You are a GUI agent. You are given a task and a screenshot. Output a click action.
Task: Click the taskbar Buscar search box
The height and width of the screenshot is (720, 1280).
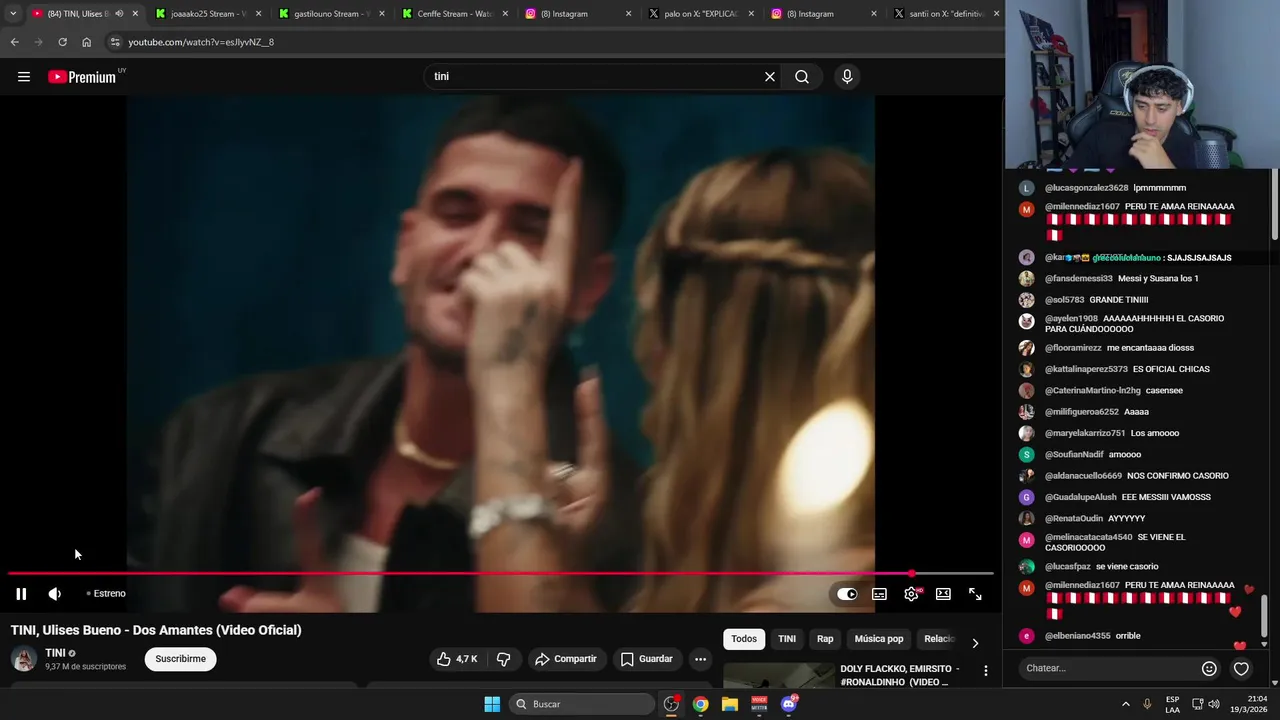pyautogui.click(x=582, y=704)
